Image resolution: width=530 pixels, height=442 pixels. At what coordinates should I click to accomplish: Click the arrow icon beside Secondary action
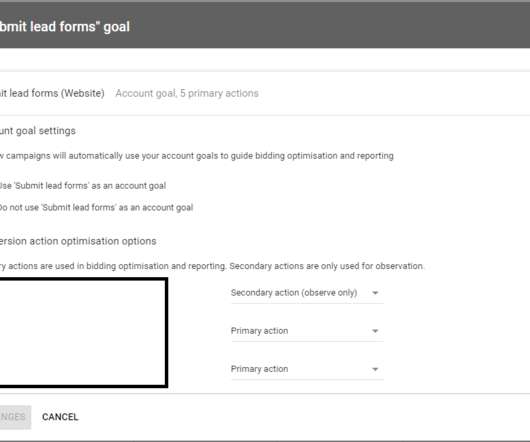tap(375, 293)
